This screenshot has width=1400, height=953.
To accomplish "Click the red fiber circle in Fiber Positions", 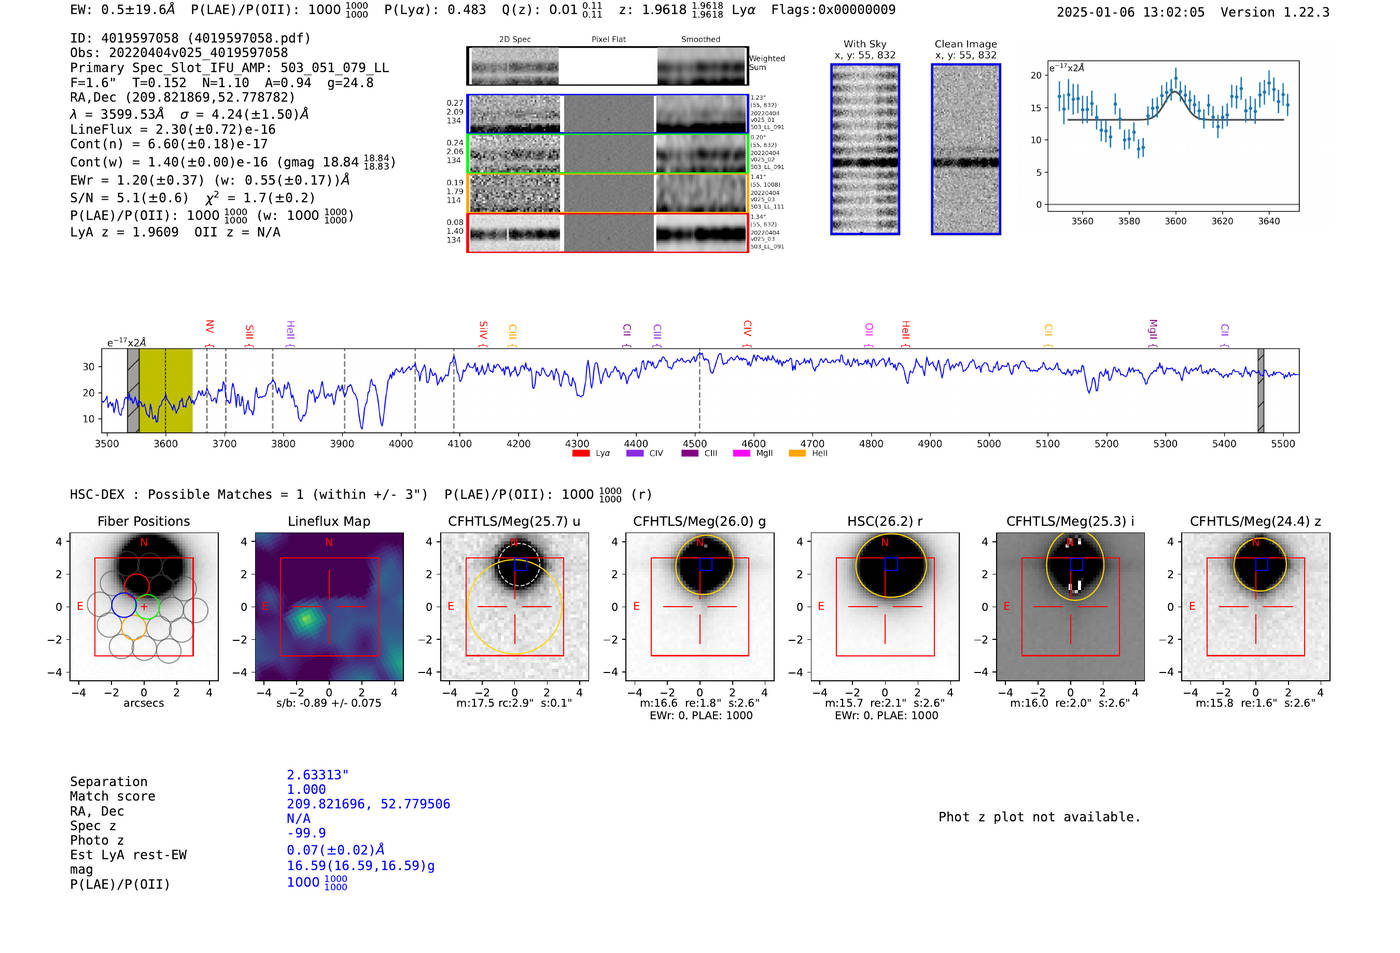I will coord(137,586).
